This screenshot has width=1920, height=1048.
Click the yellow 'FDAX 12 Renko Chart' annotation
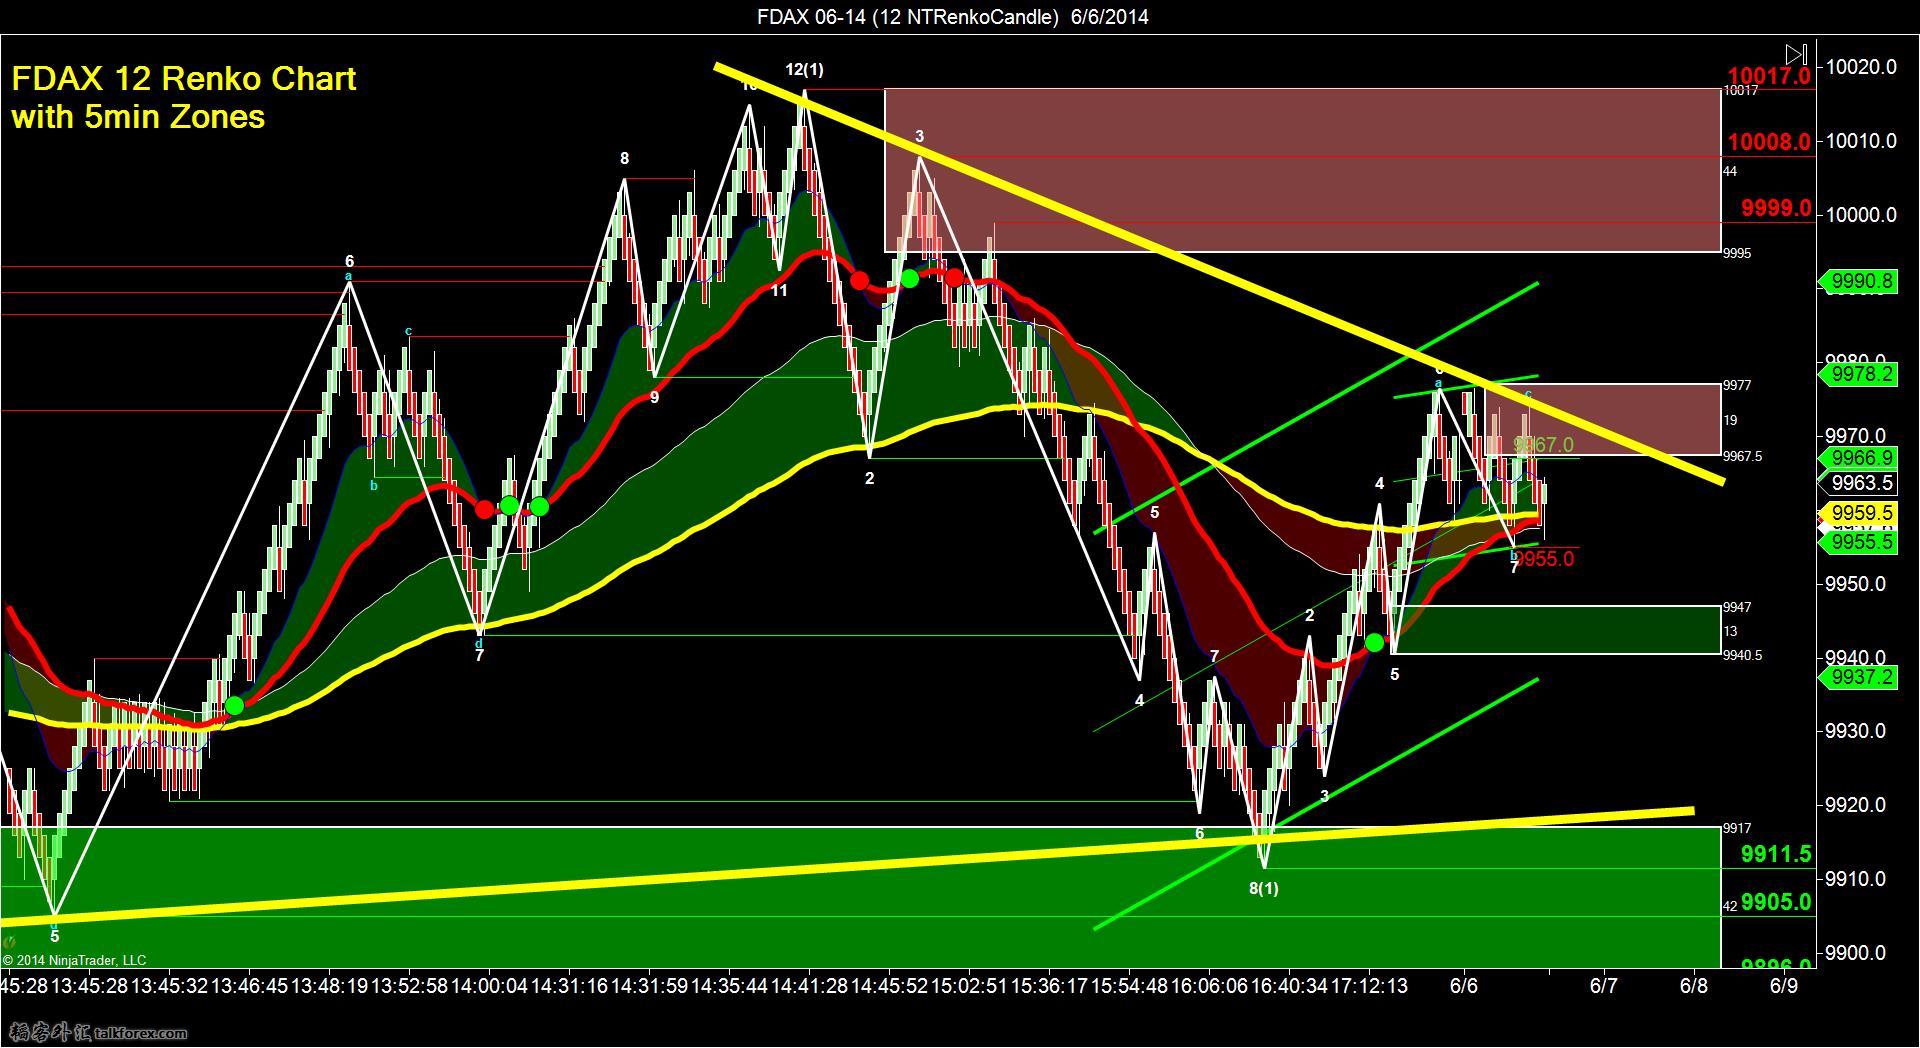(x=184, y=78)
